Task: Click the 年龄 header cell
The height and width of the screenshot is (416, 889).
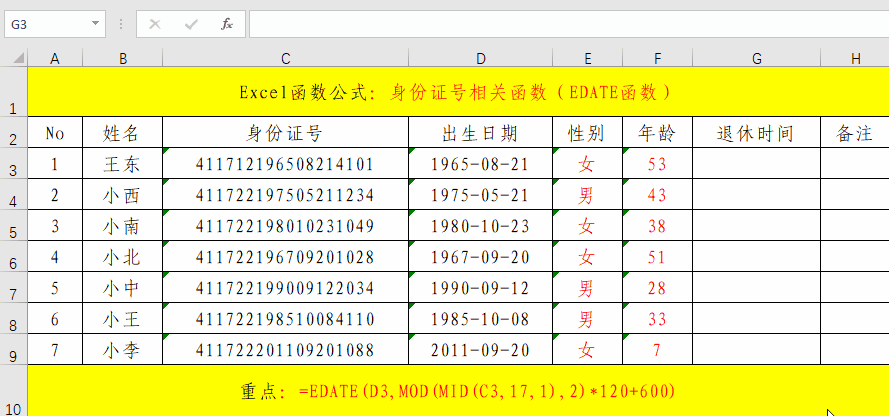Action: (x=657, y=133)
